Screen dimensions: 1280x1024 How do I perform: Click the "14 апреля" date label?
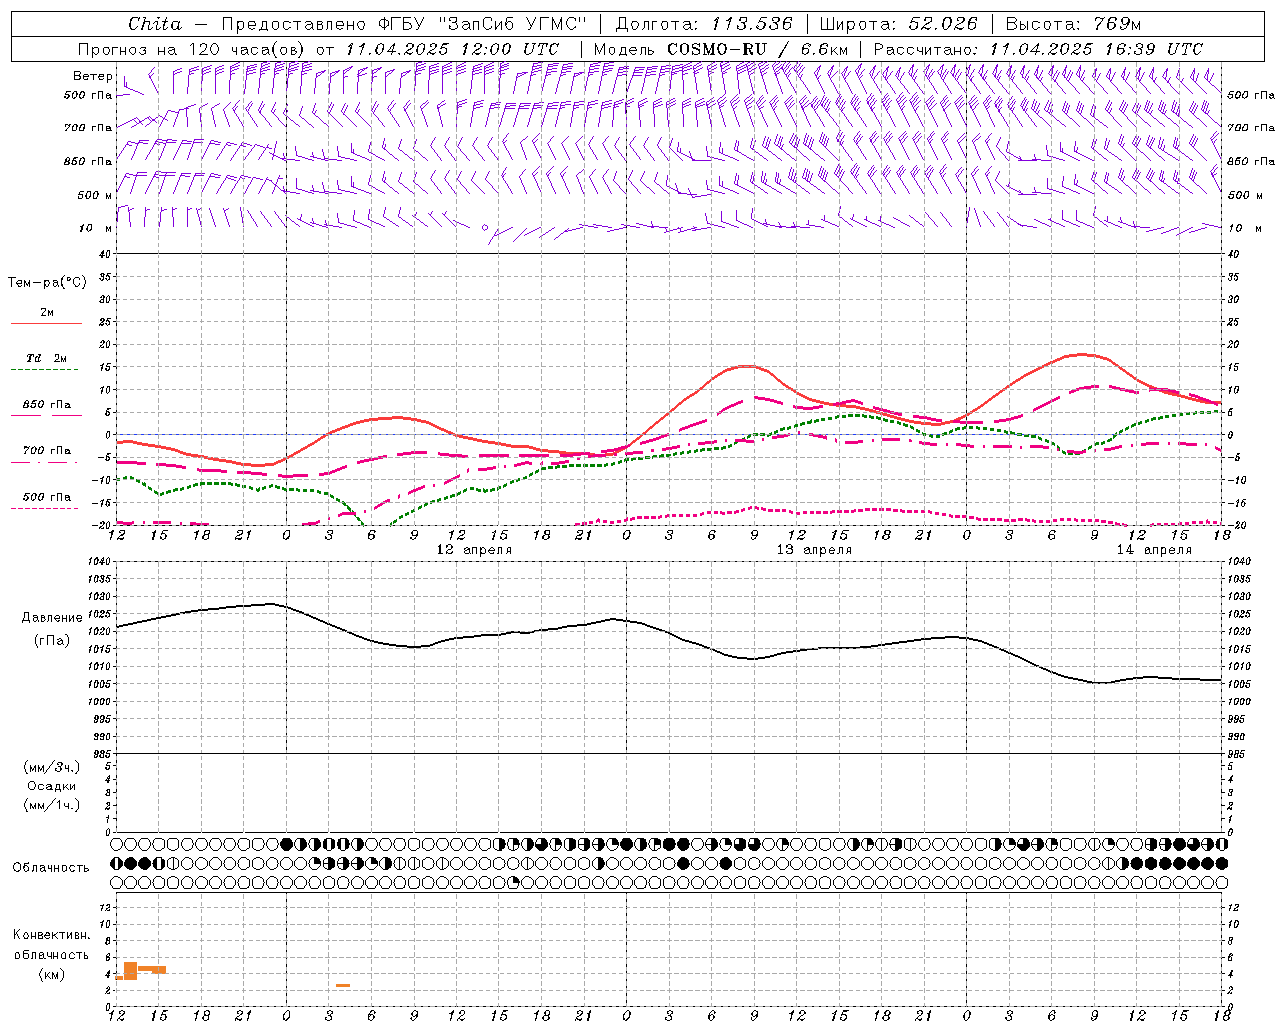(x=1154, y=550)
